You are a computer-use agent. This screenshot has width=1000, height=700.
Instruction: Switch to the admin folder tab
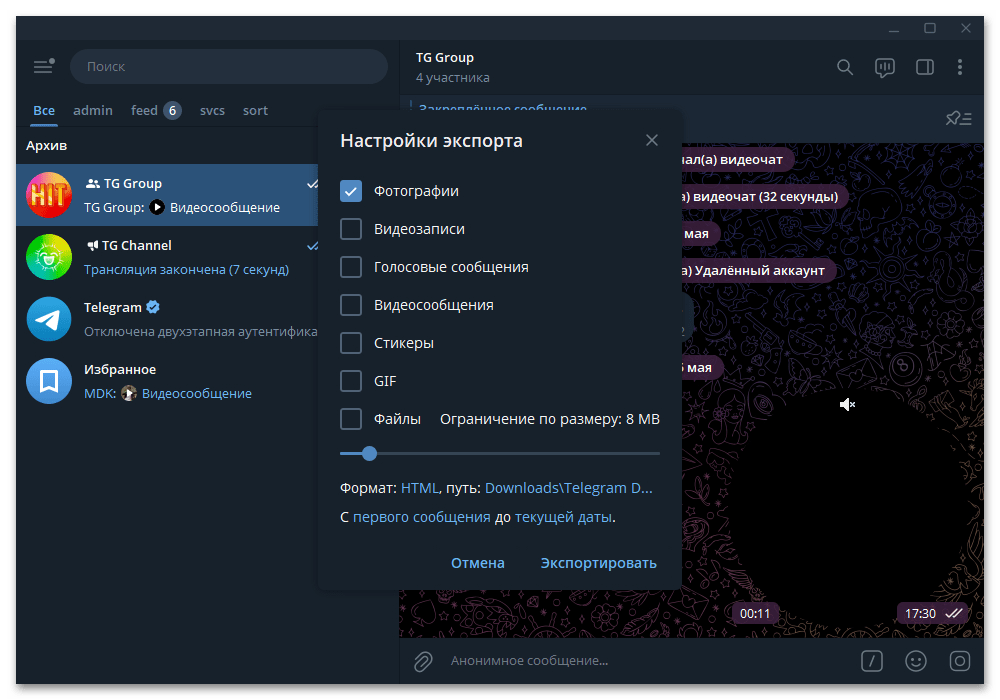pos(93,110)
